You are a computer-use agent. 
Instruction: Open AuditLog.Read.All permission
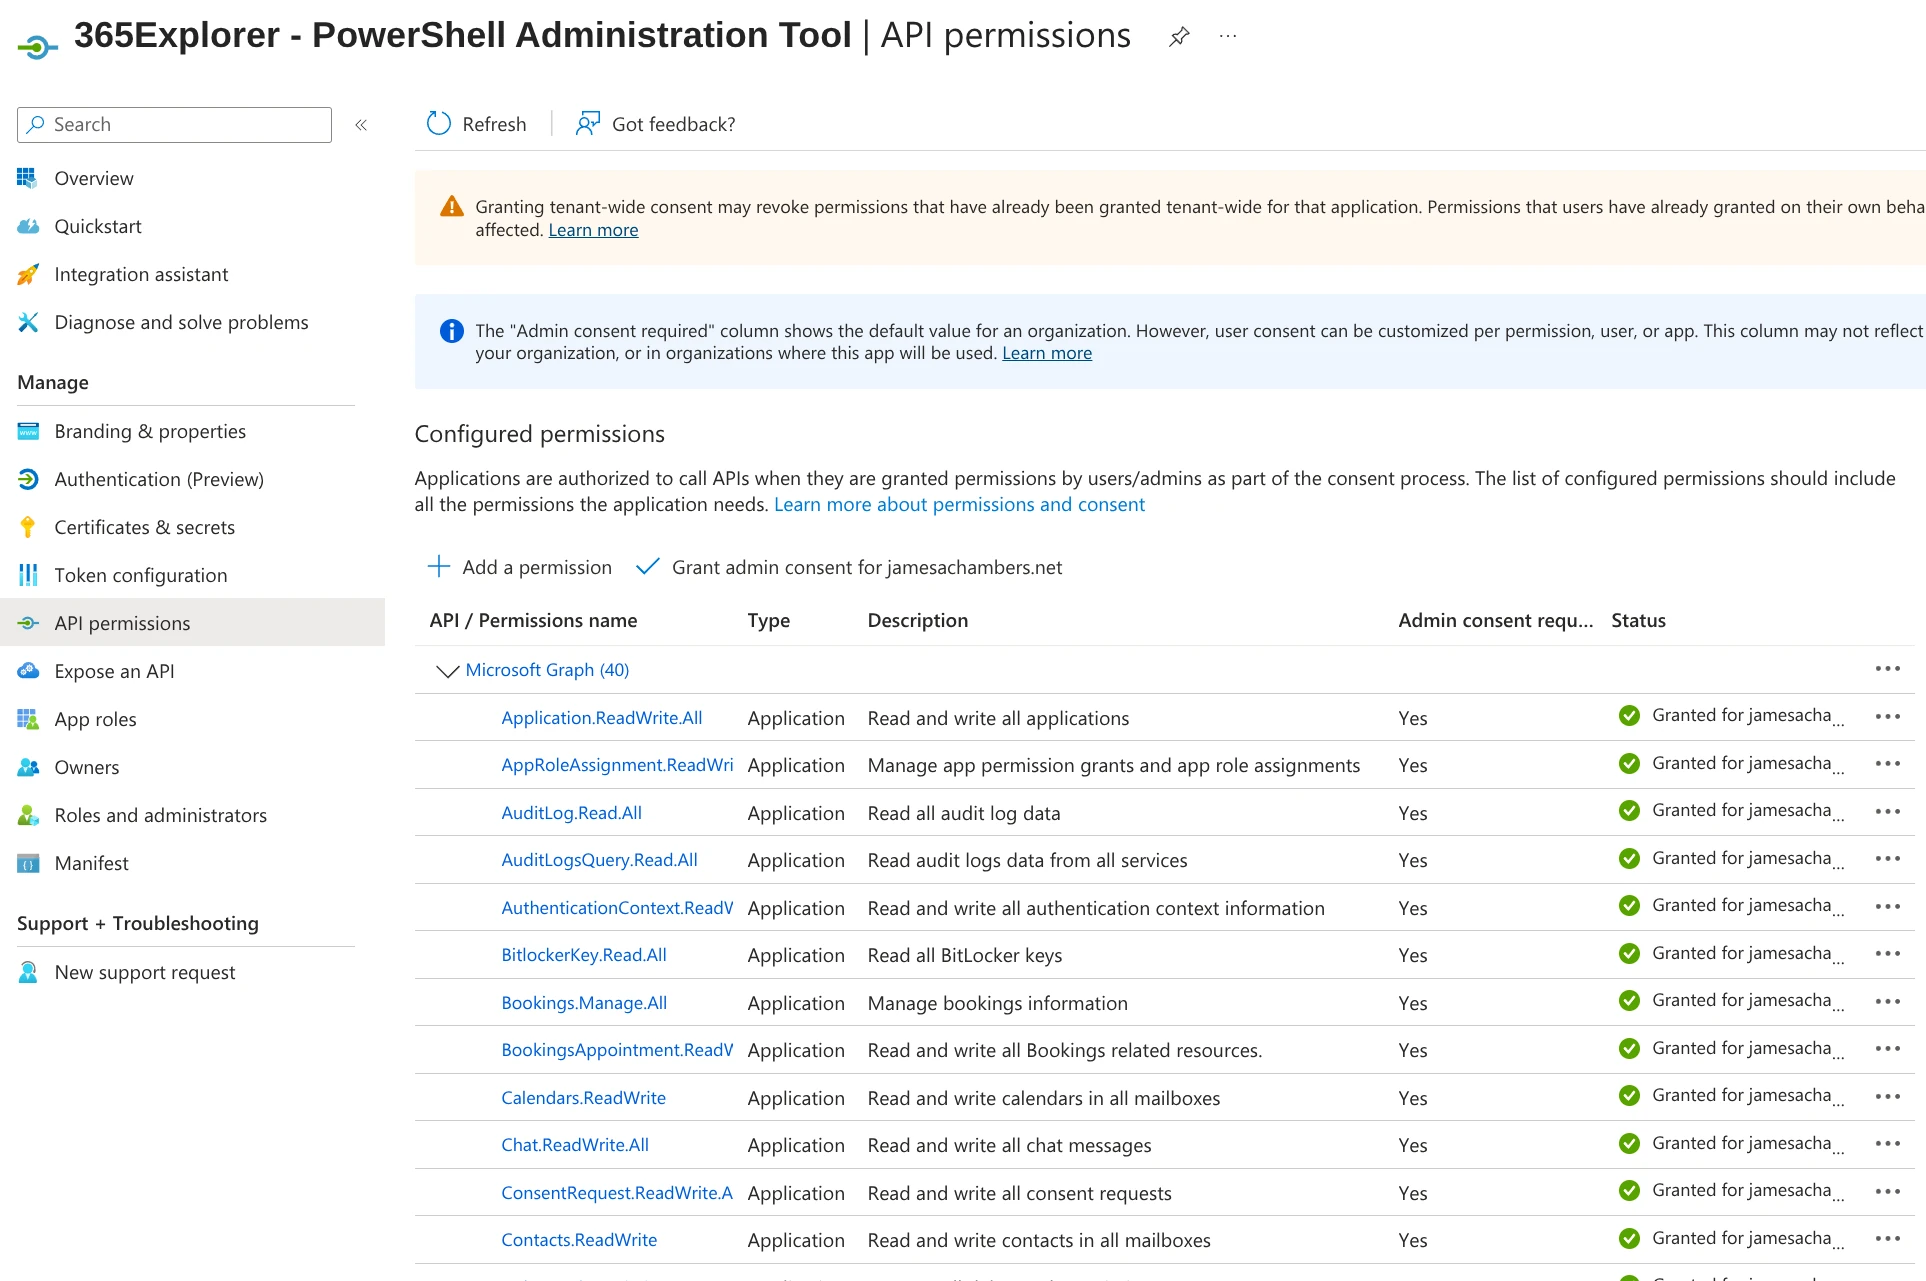click(x=571, y=813)
